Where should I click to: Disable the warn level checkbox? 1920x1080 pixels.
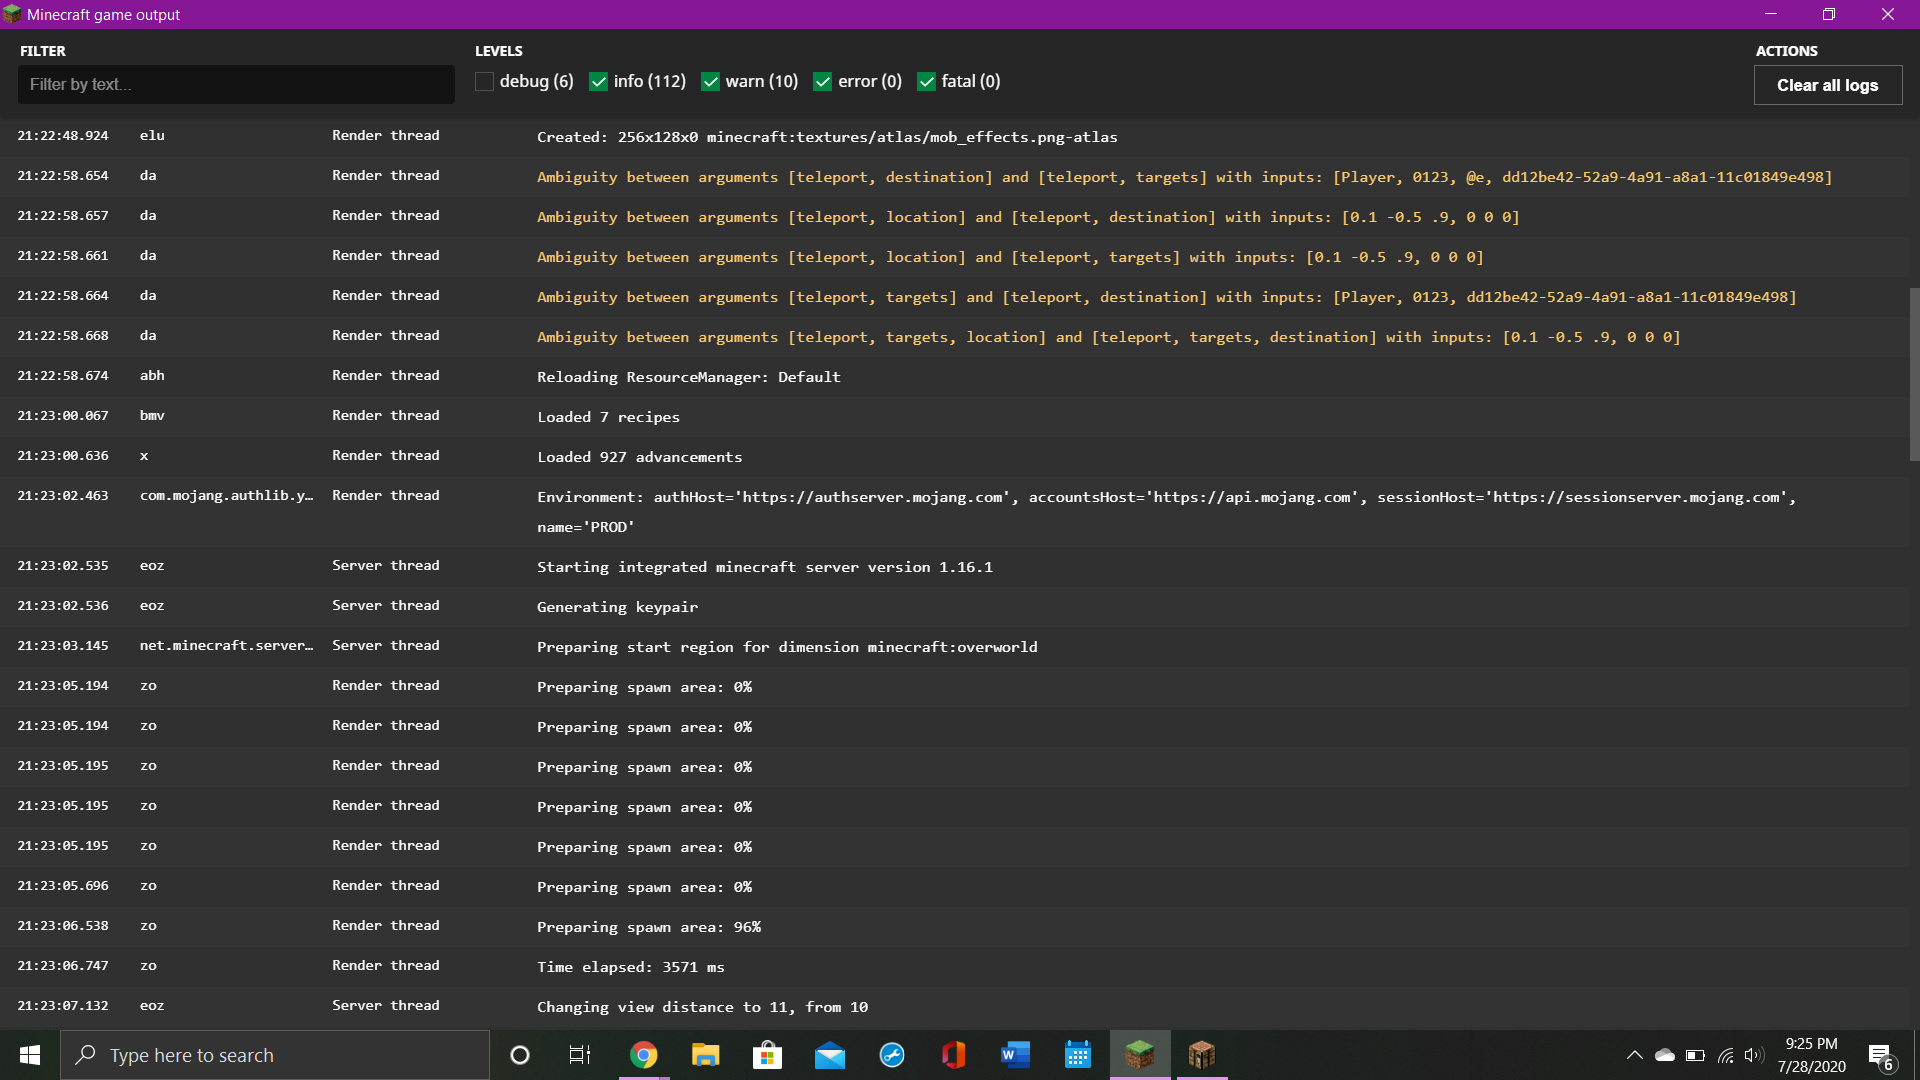[x=711, y=82]
